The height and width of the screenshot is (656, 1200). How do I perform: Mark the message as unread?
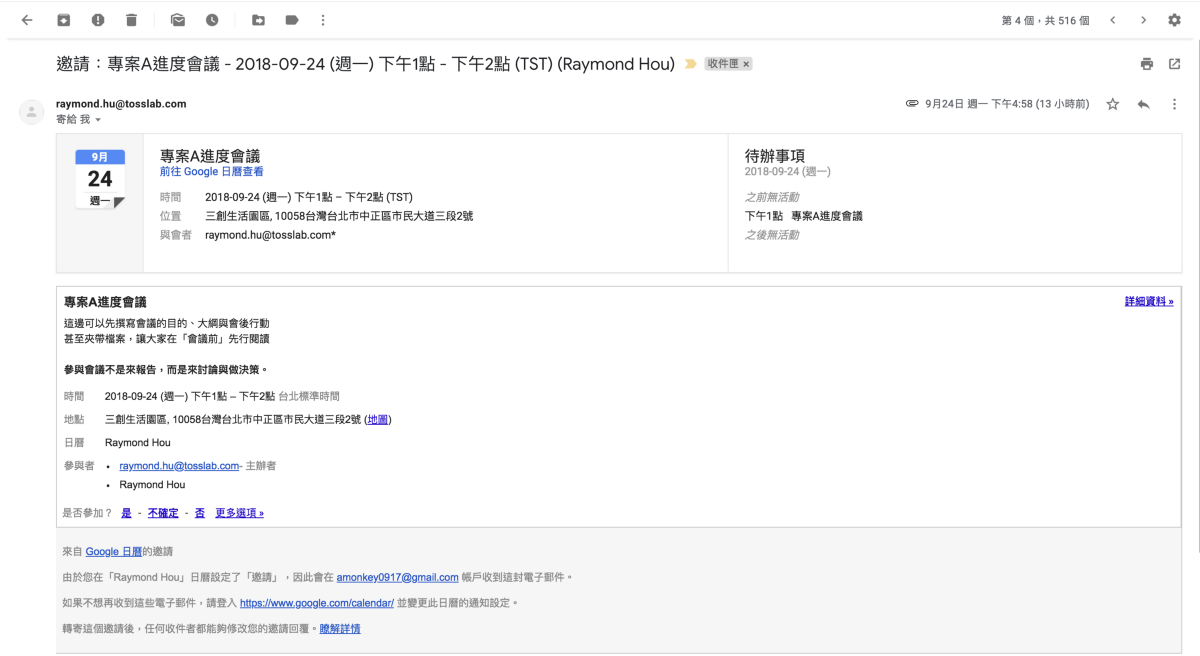tap(178, 20)
